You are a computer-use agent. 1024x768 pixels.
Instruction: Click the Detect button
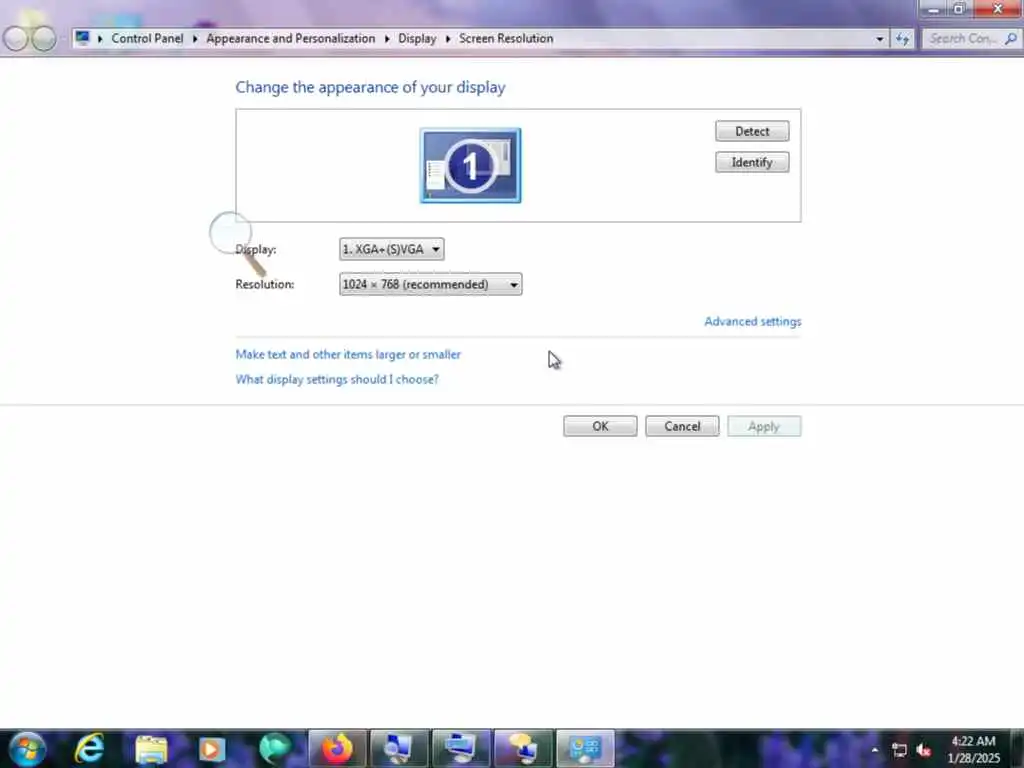coord(752,131)
